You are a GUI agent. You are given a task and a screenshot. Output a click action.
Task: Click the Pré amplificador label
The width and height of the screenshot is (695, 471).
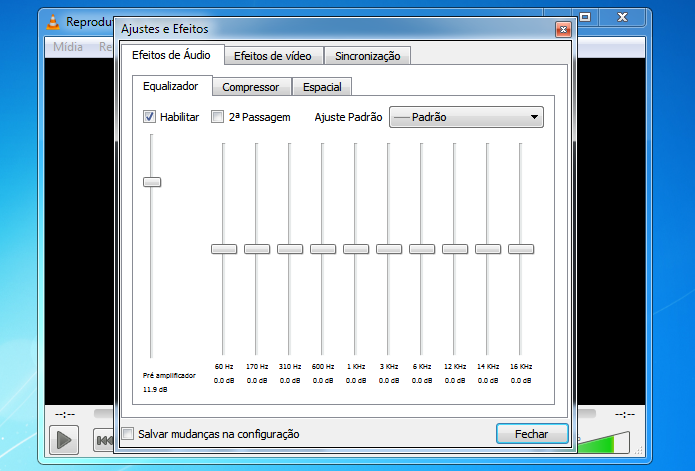point(169,375)
